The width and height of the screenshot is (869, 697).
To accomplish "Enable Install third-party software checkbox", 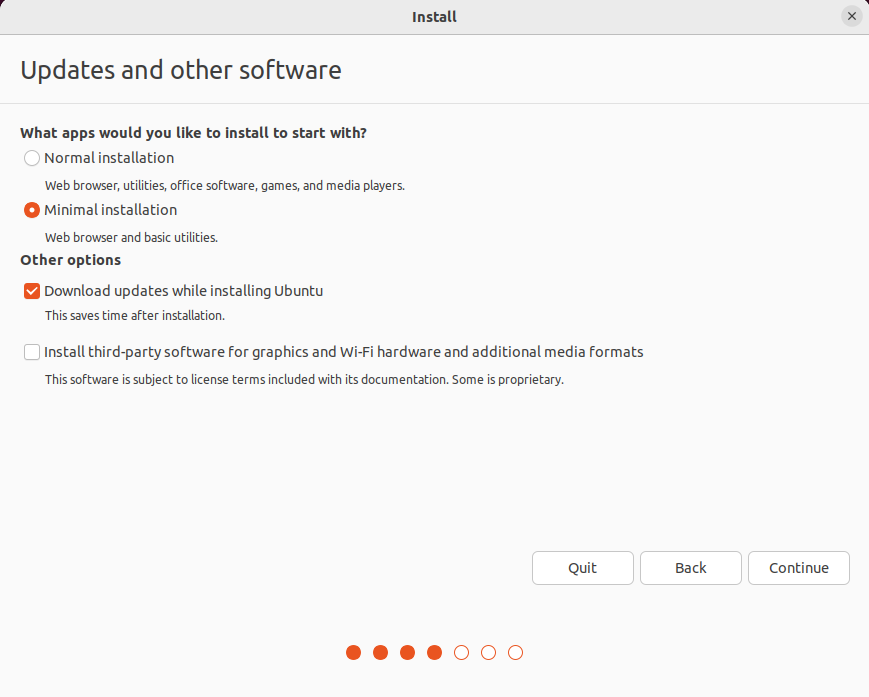I will tap(32, 352).
